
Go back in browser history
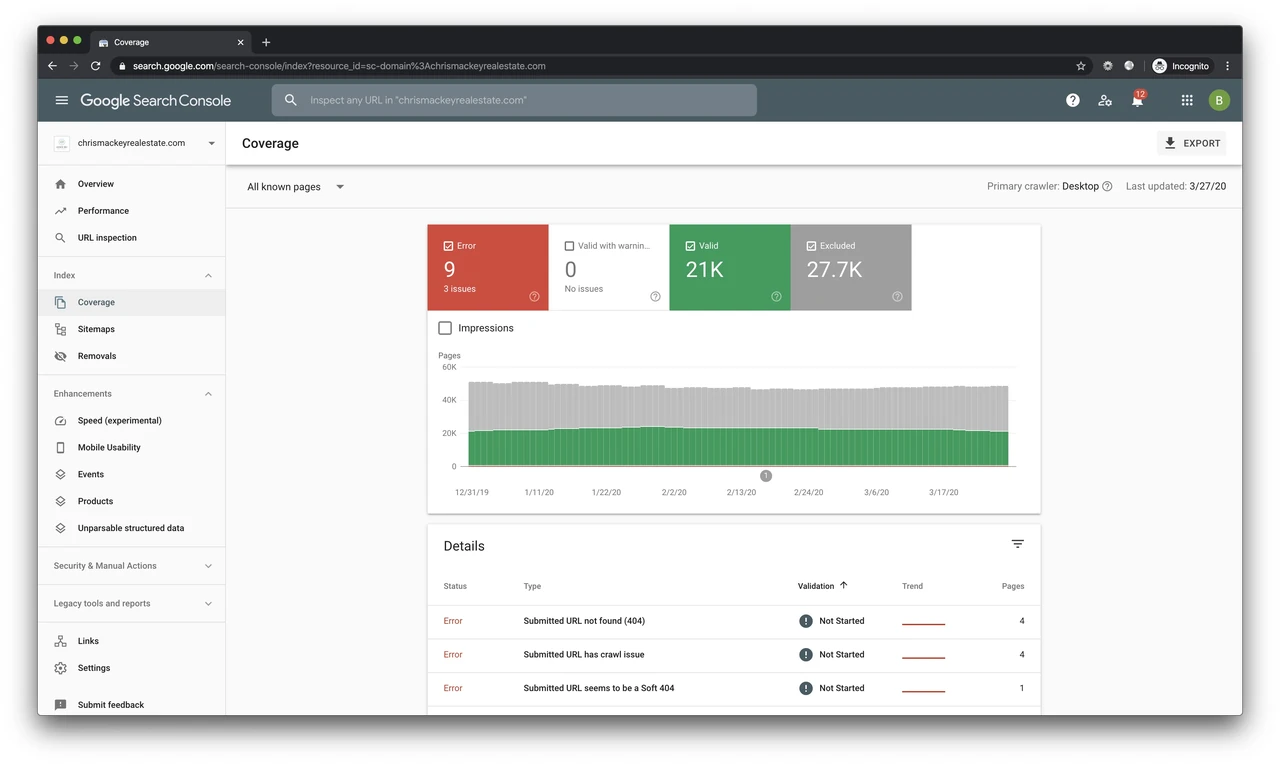click(53, 66)
